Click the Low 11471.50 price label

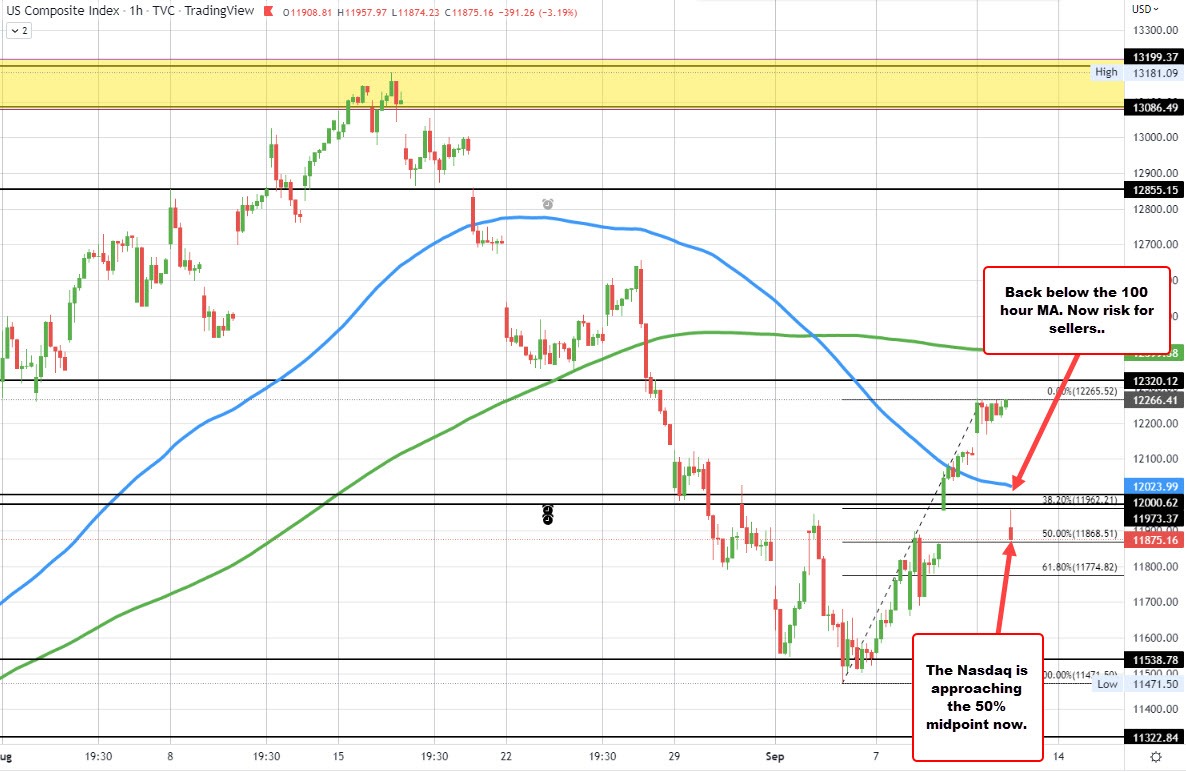pos(1138,684)
